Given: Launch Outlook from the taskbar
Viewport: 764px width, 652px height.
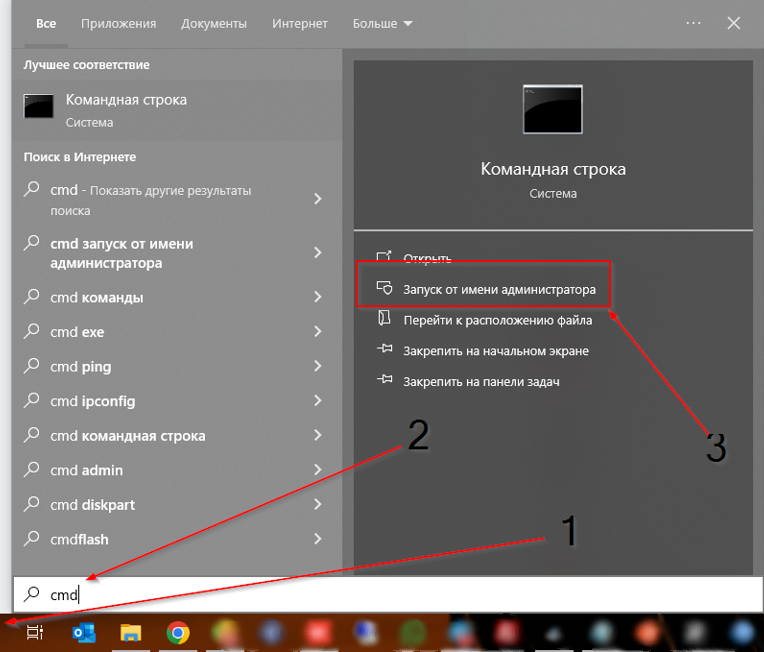Looking at the screenshot, I should pos(84,633).
